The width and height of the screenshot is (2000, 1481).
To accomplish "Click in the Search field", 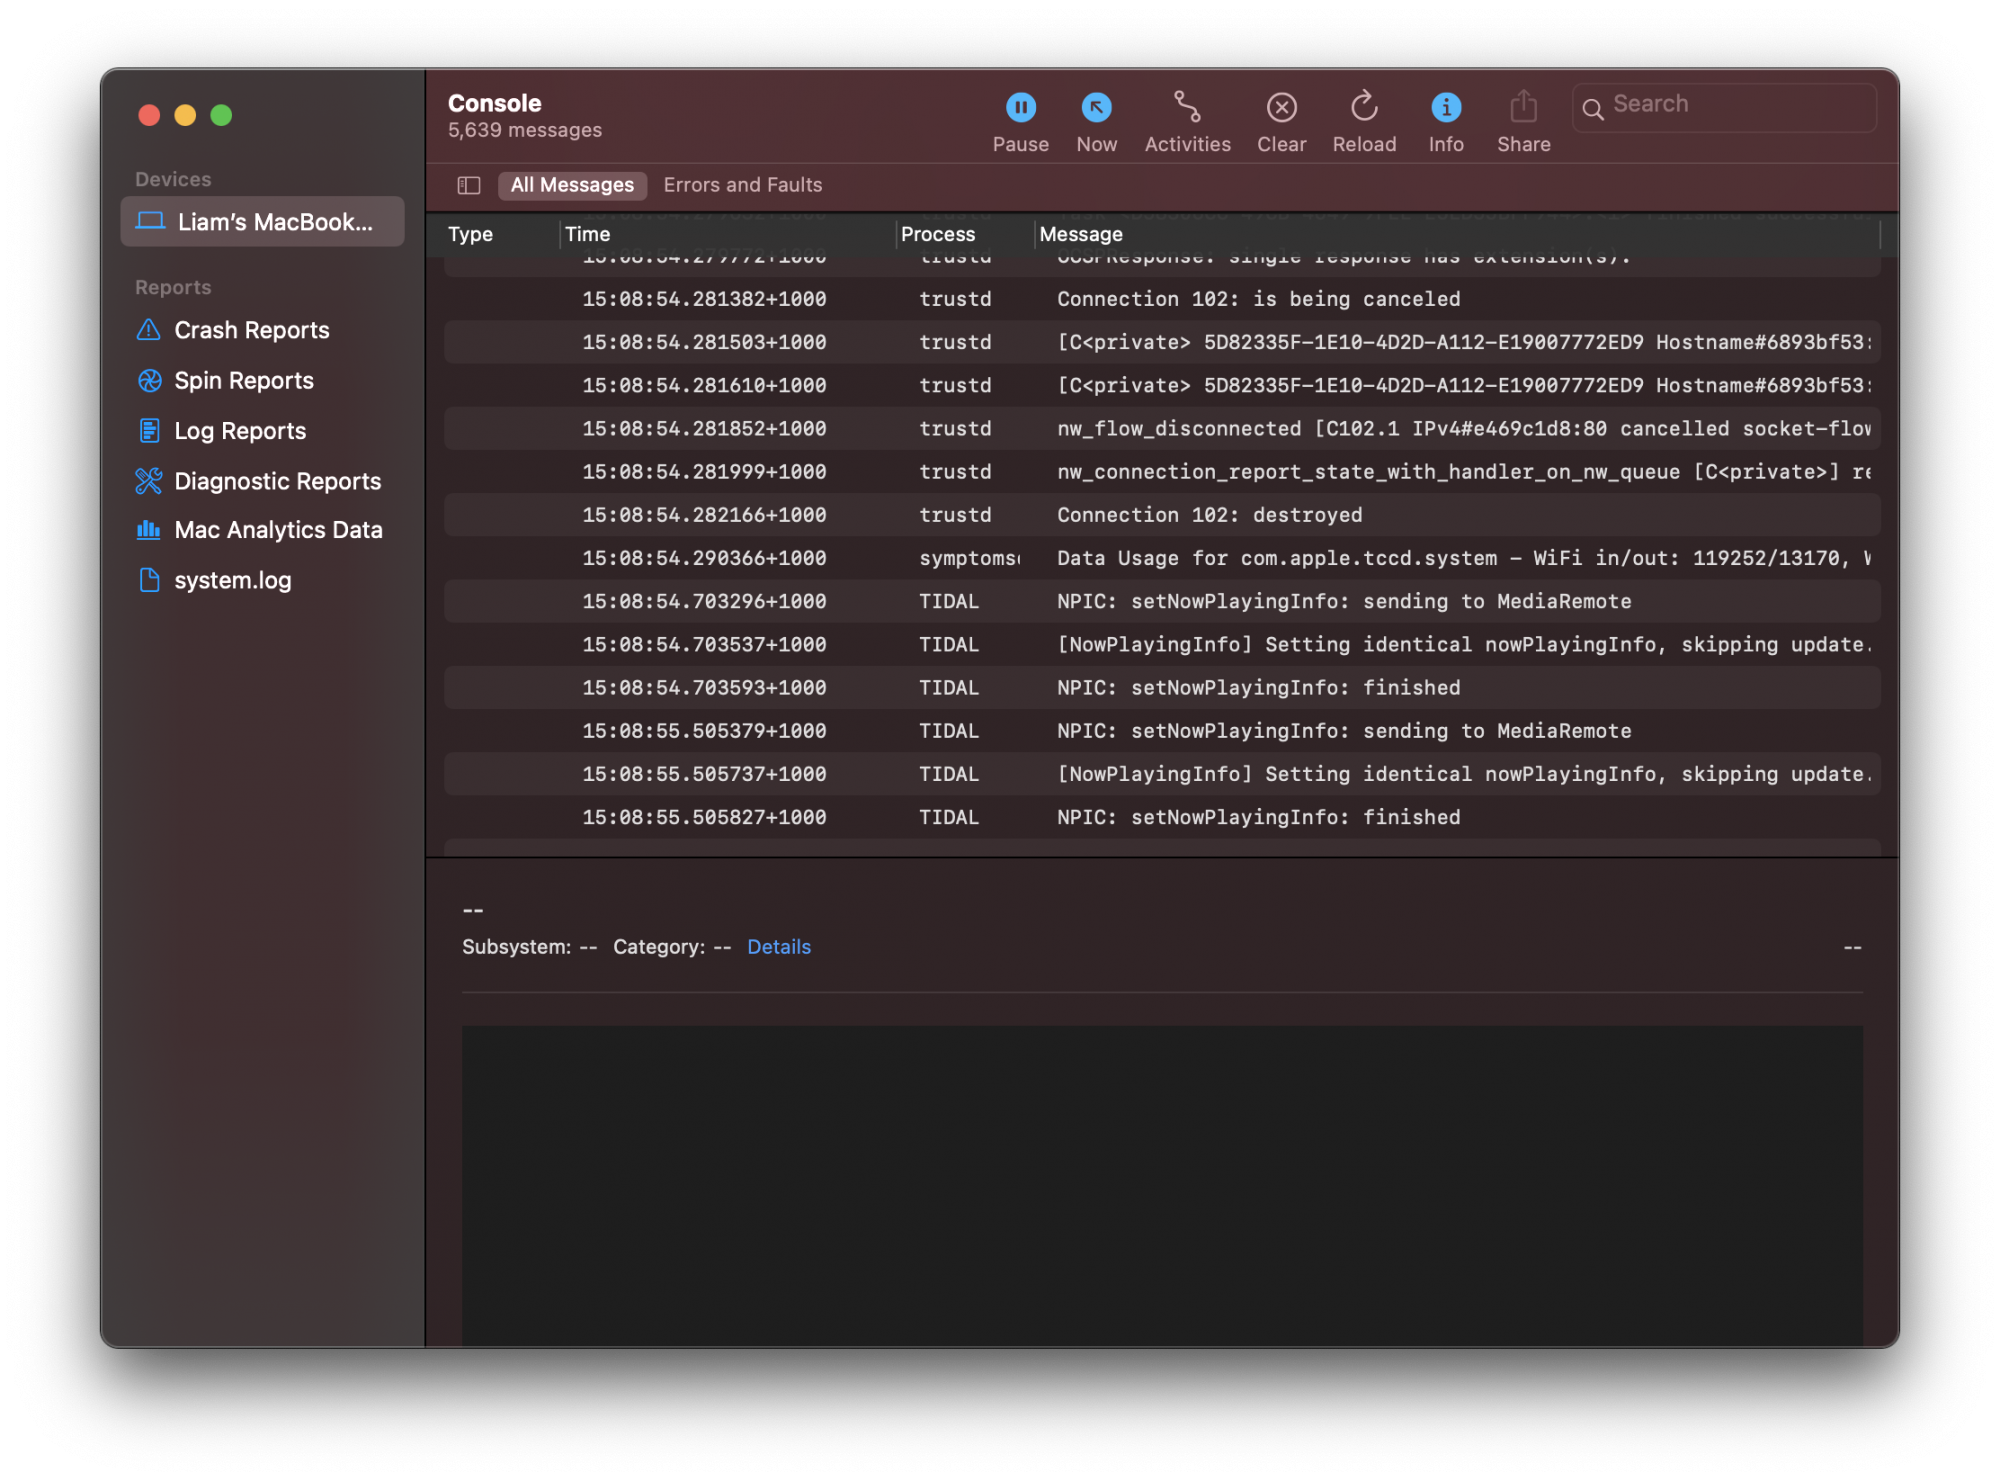I will (x=1738, y=105).
